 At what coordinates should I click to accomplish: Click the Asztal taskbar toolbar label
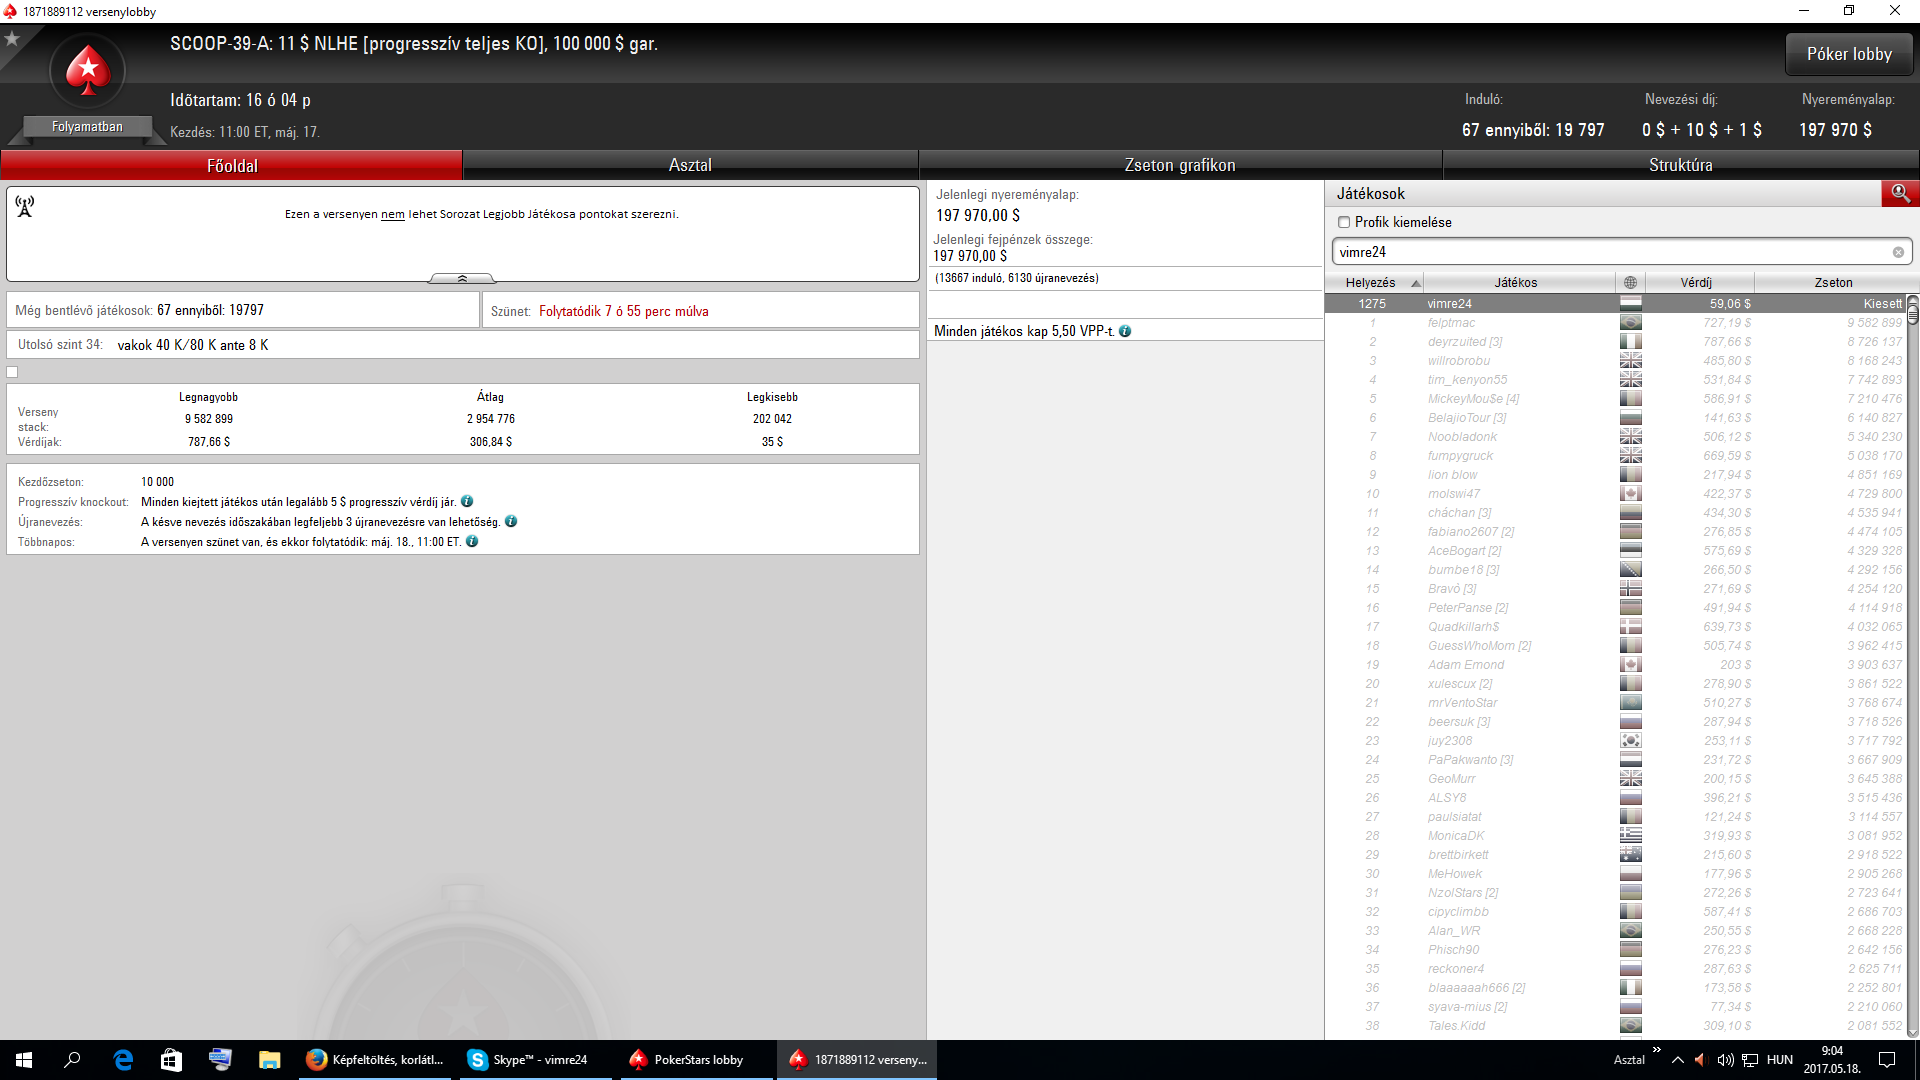click(x=1629, y=1060)
